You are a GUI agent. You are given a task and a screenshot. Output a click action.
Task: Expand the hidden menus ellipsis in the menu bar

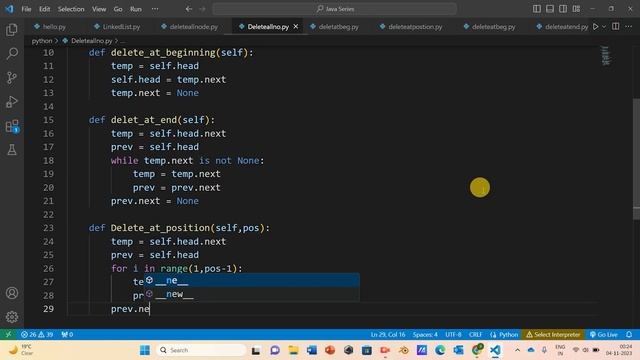[155, 9]
